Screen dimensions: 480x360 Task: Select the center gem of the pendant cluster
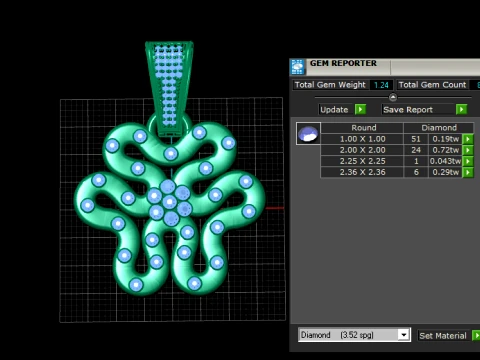pyautogui.click(x=169, y=202)
